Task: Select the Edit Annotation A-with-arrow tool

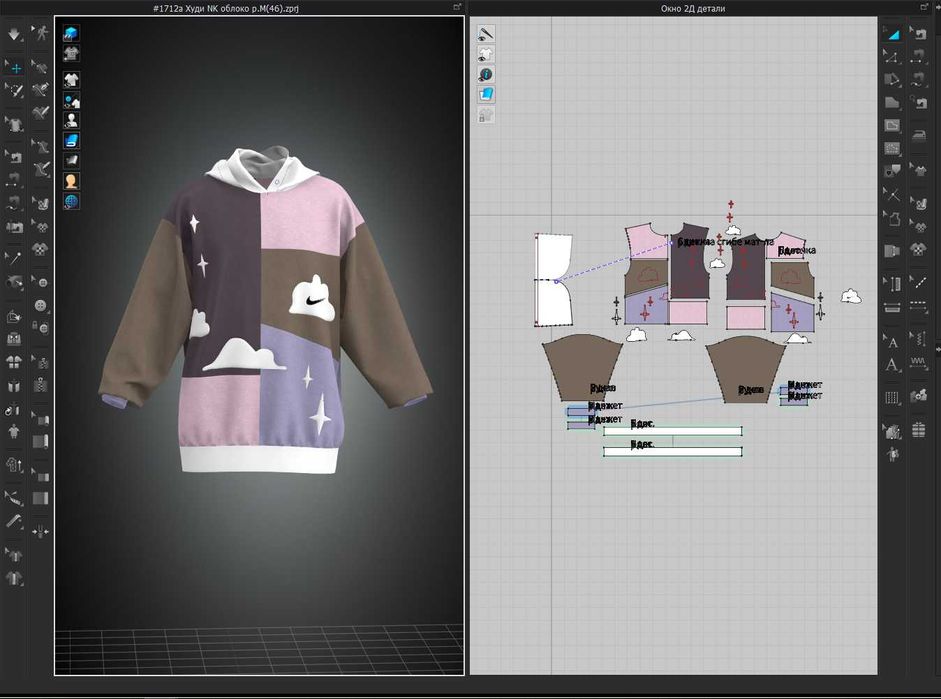Action: pyautogui.click(x=892, y=341)
